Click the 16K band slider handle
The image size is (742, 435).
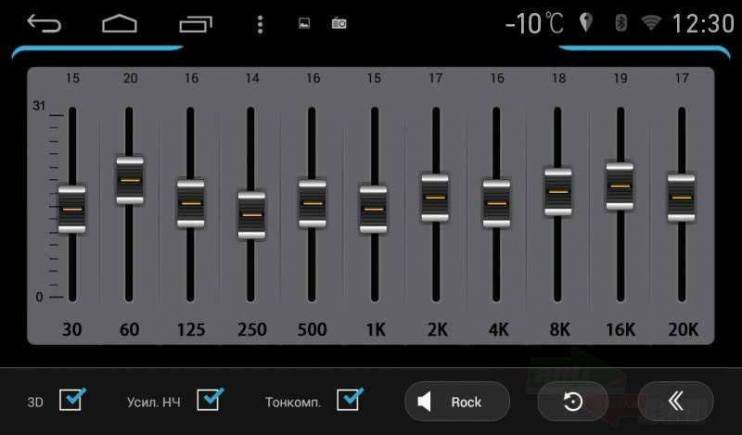tap(620, 186)
